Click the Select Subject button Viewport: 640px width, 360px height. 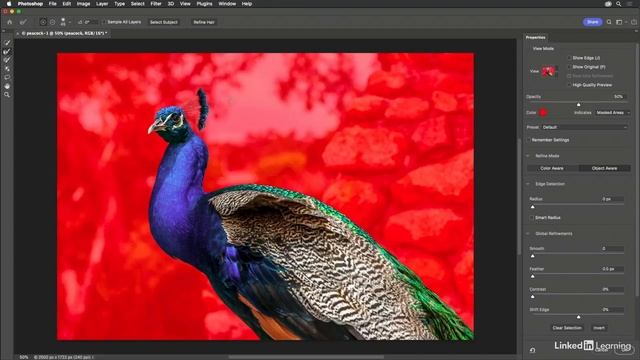(x=164, y=22)
